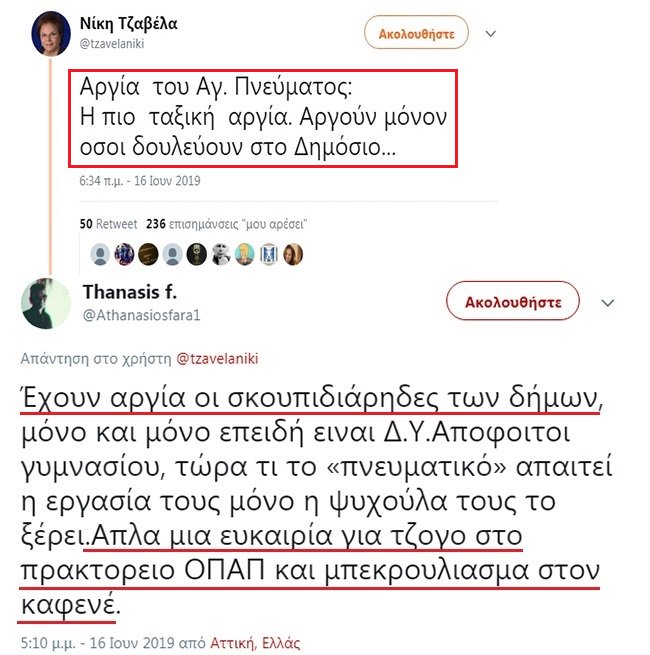Open the first liker's gray default avatar

pyautogui.click(x=100, y=254)
